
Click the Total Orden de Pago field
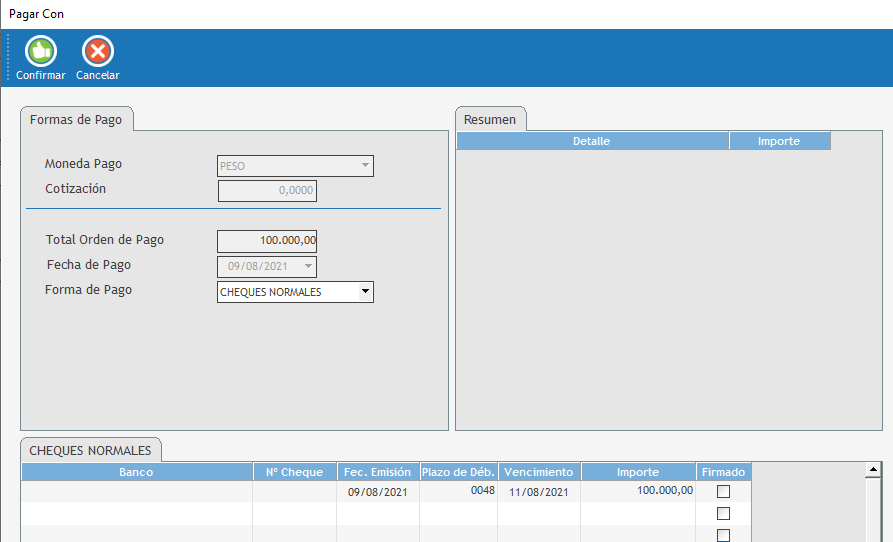267,241
